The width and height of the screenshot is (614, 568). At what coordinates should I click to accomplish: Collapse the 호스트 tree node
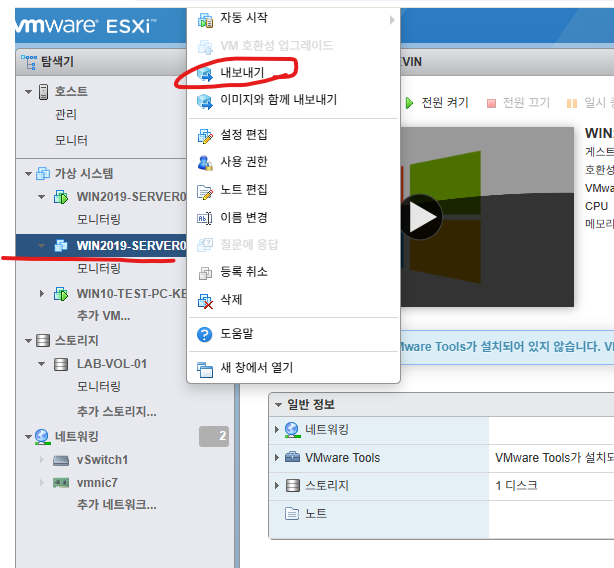coord(28,92)
